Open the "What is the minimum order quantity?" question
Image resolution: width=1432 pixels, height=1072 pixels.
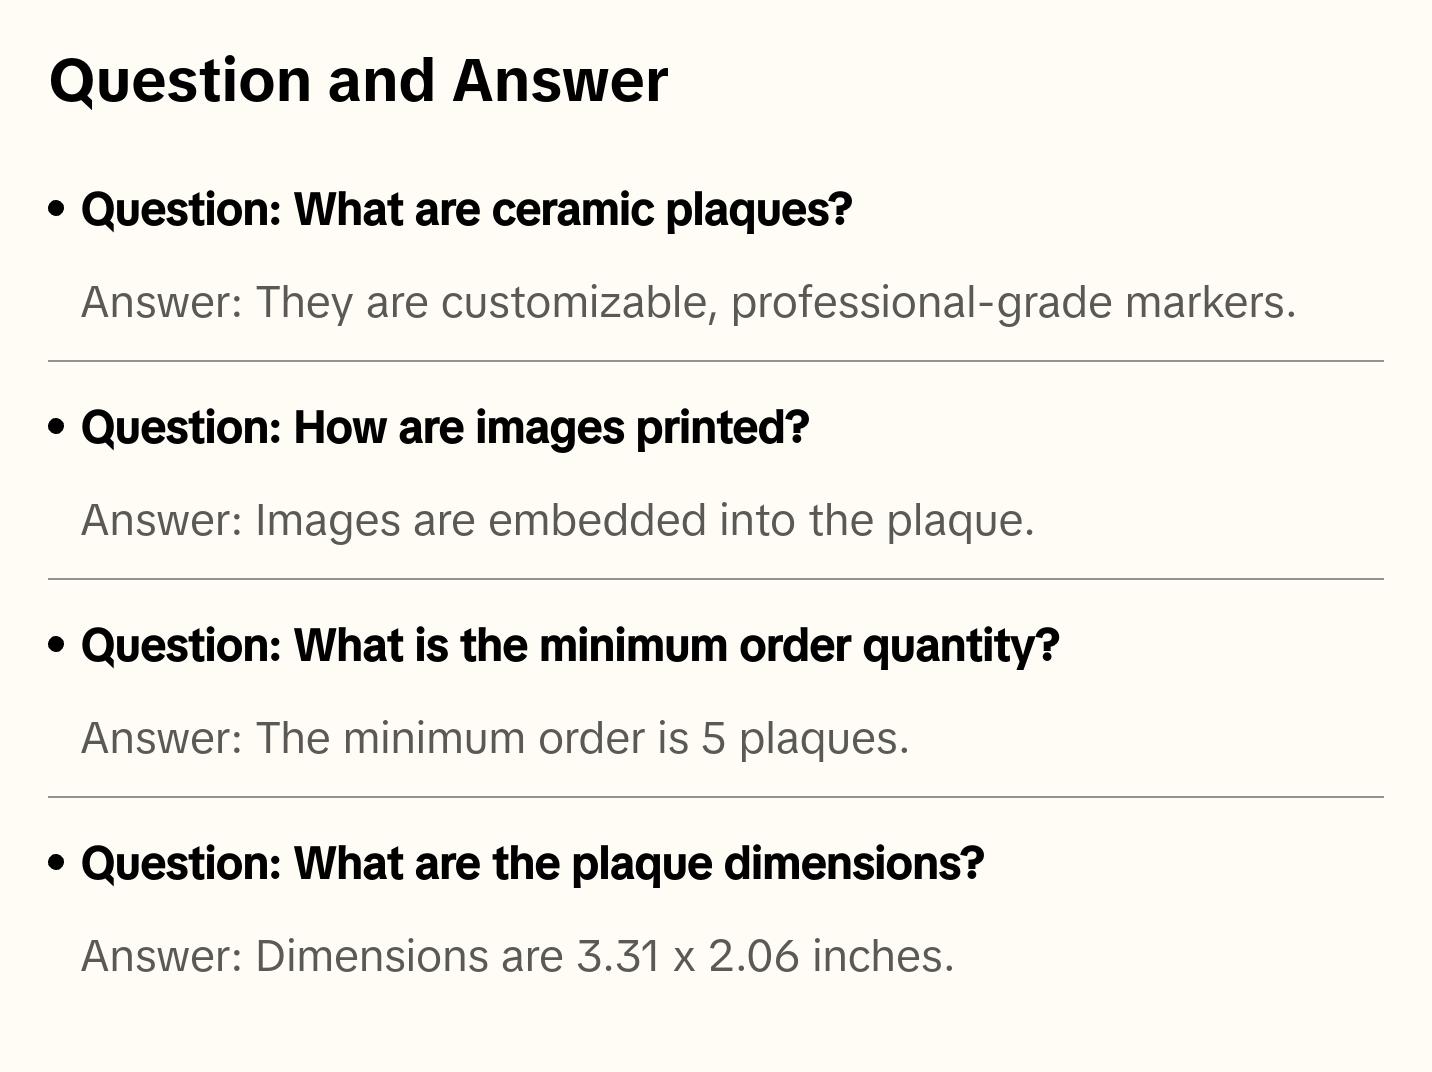[570, 646]
